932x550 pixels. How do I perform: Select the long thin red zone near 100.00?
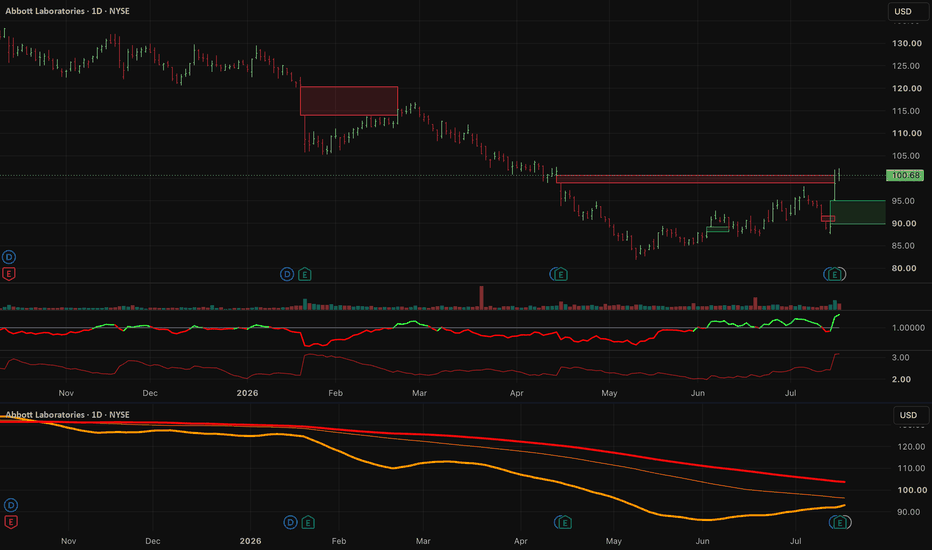pos(695,179)
